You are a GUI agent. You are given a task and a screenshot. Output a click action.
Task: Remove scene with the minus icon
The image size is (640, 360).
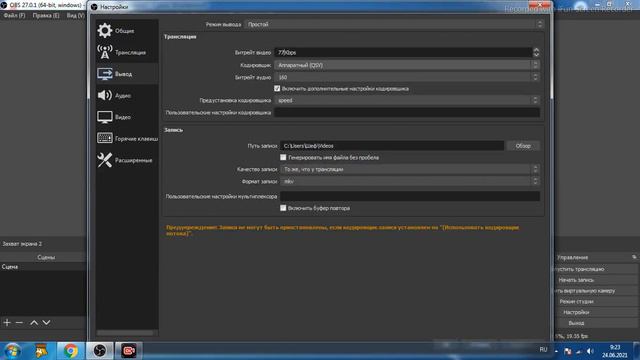pyautogui.click(x=19, y=322)
